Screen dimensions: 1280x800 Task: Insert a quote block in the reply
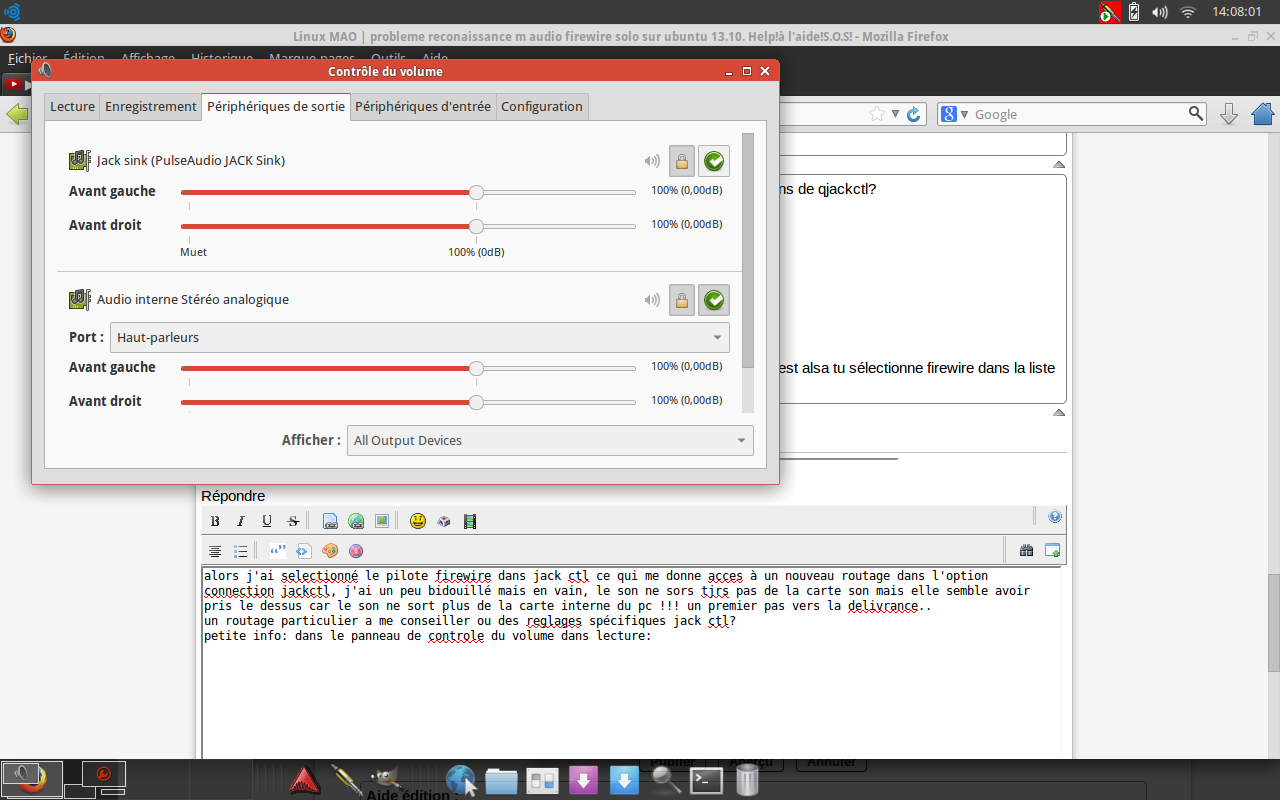(x=278, y=551)
